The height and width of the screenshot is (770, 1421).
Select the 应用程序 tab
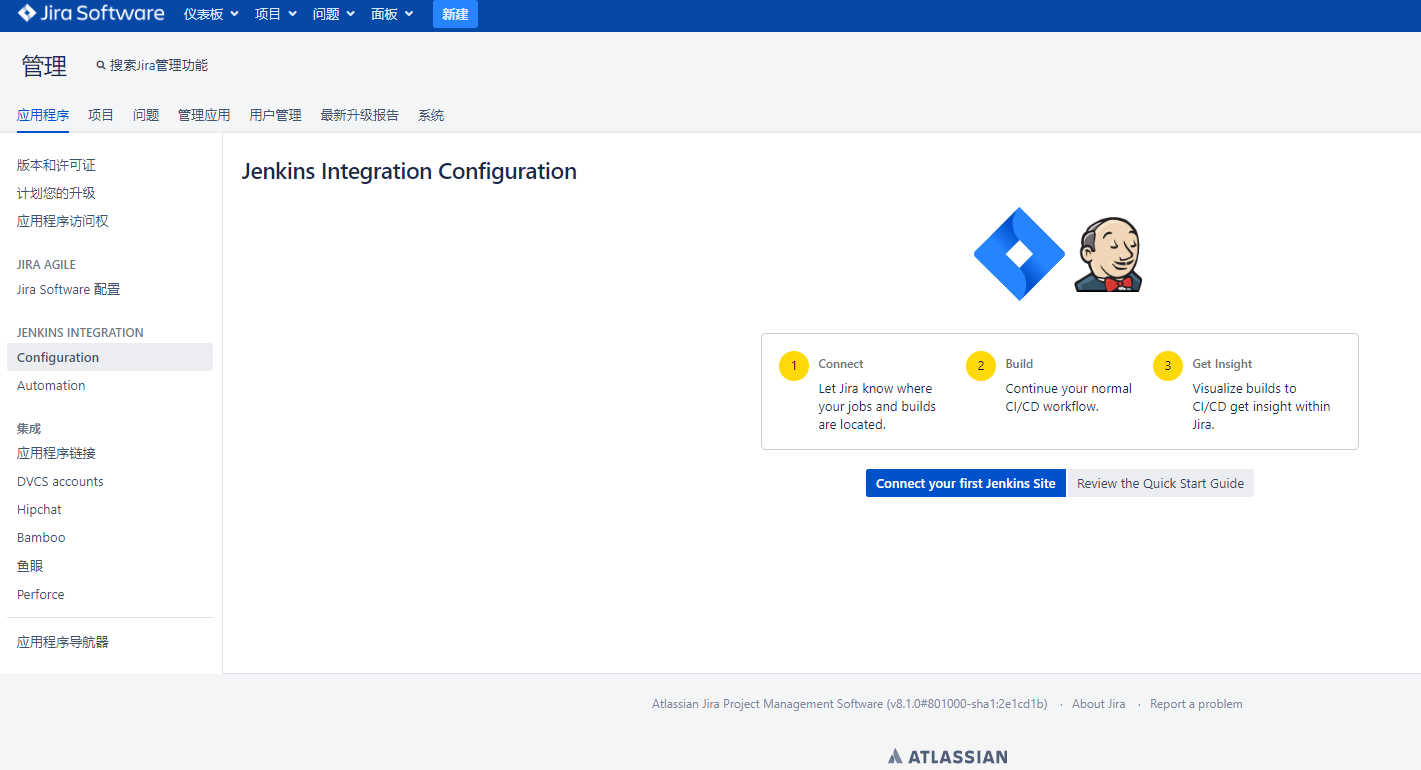pos(43,115)
